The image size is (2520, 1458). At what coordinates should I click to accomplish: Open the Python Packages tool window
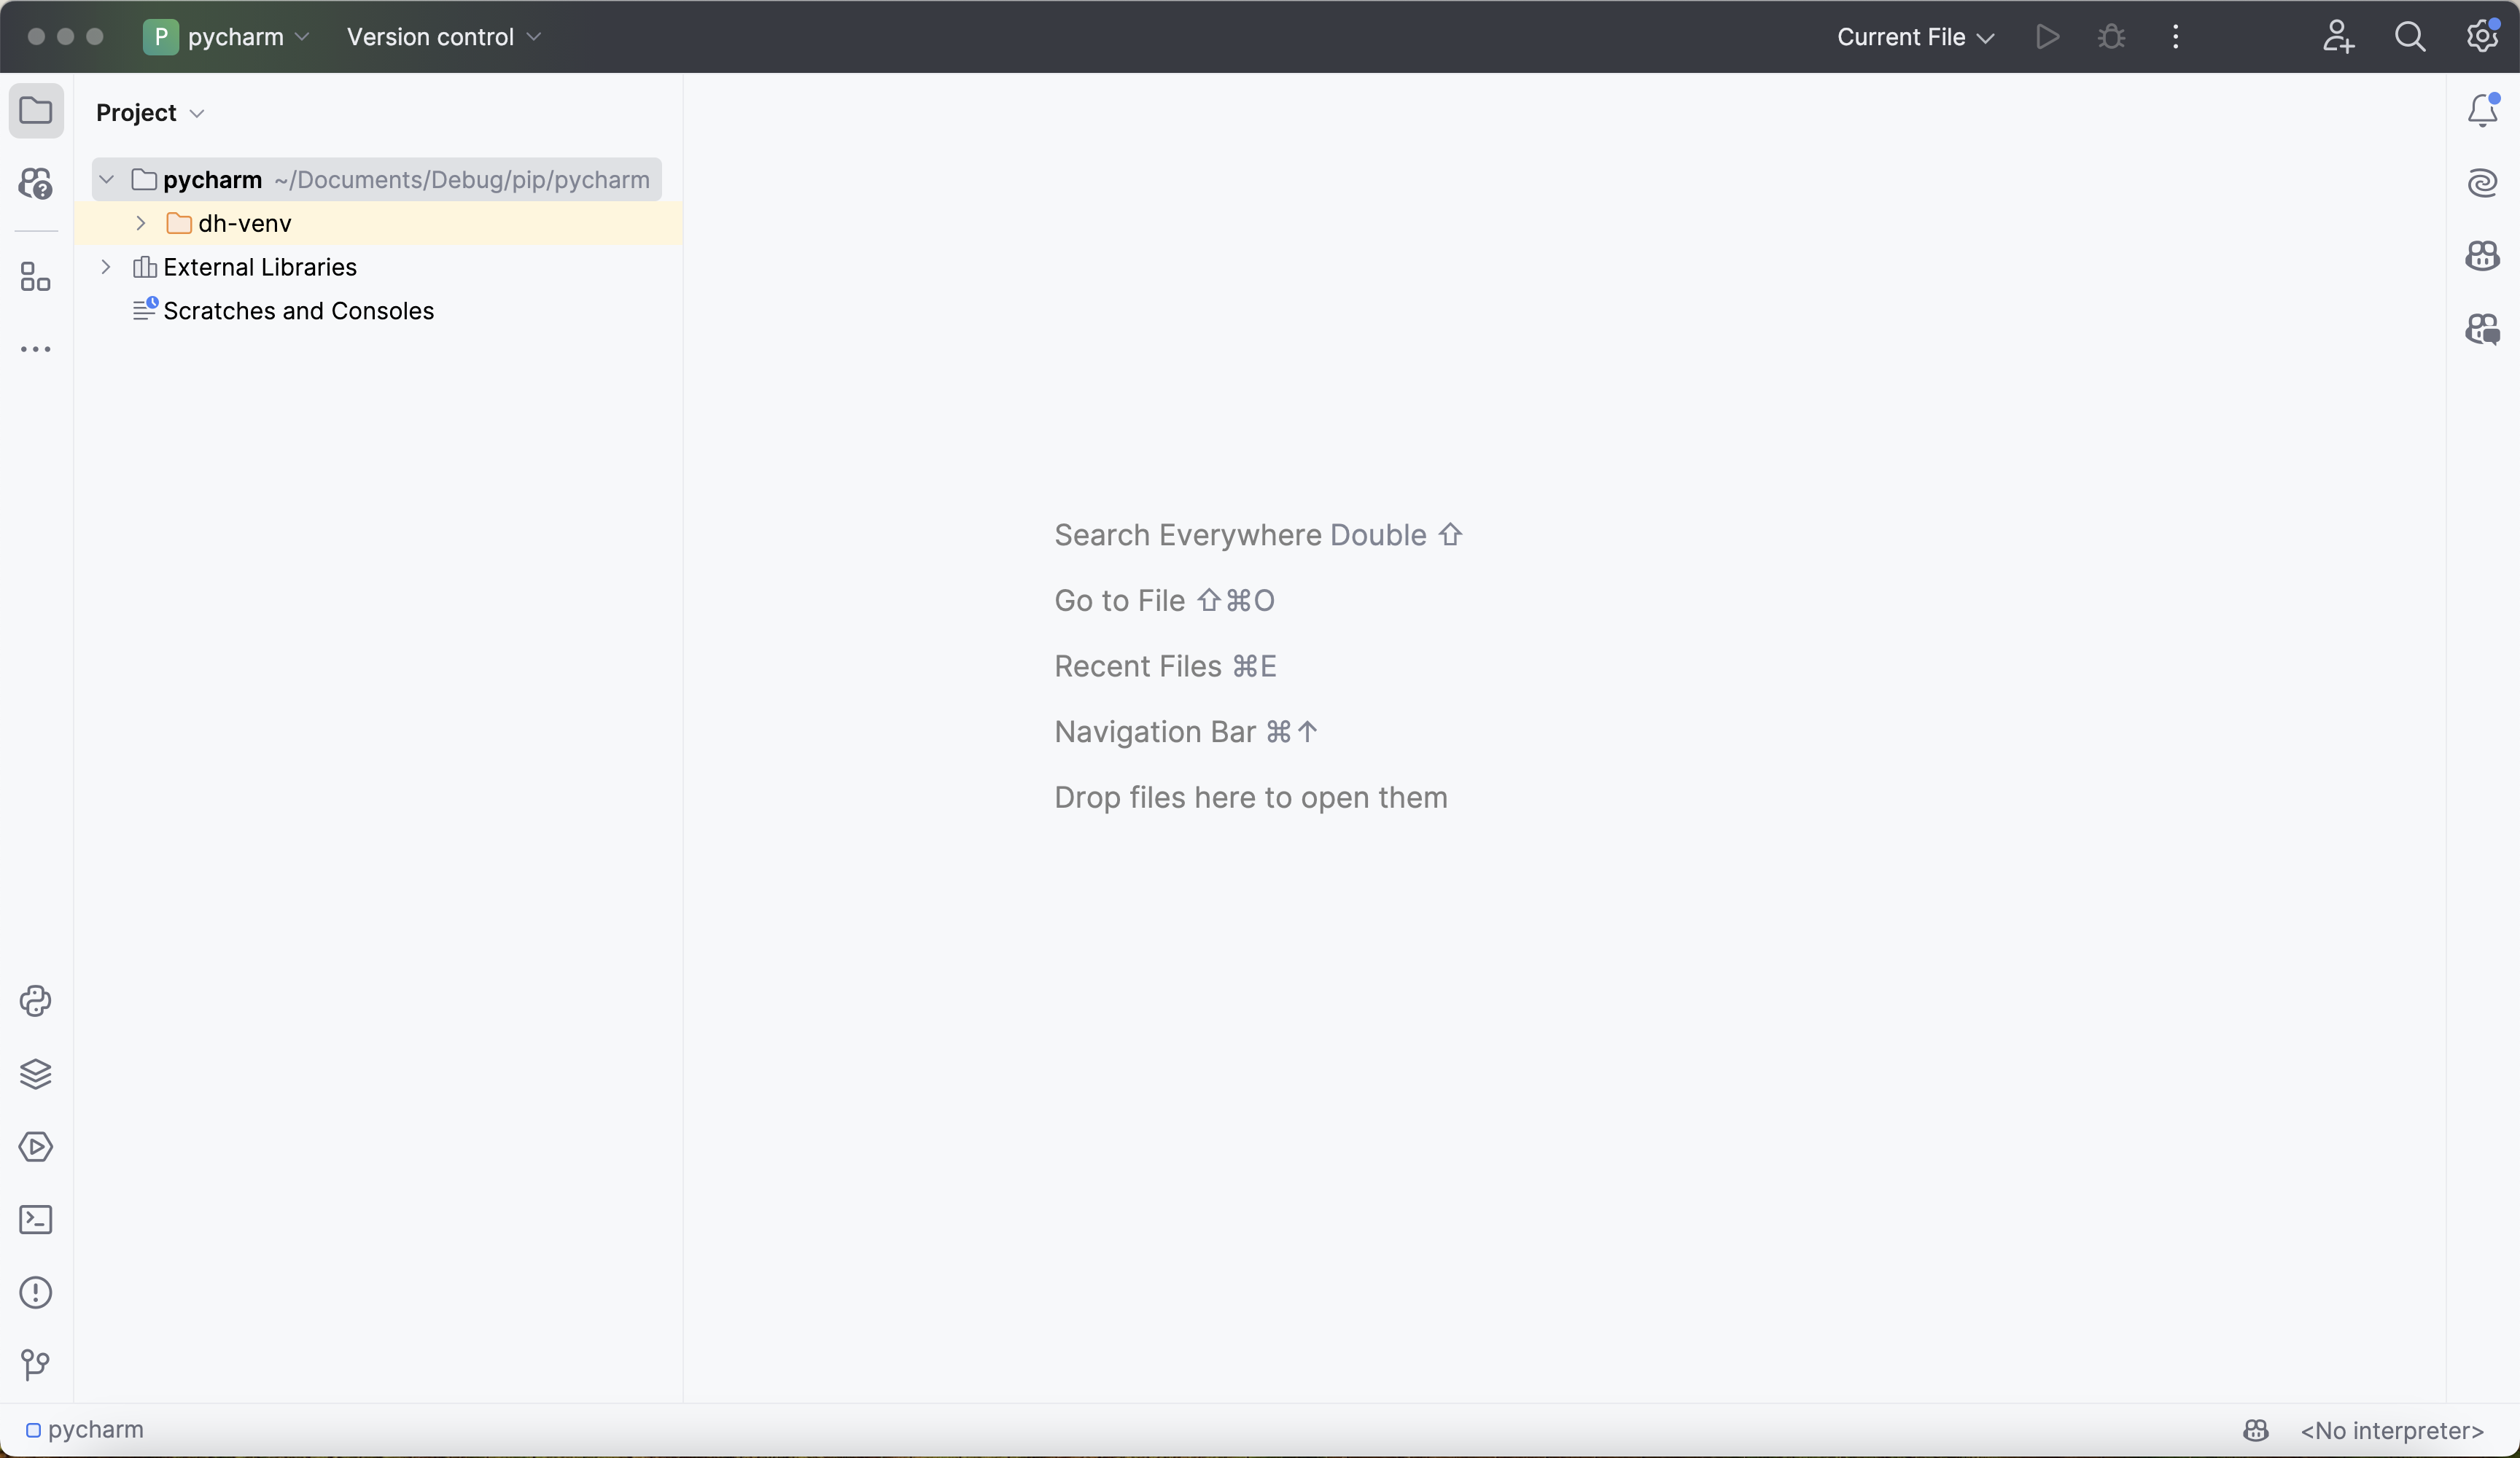pos(36,1074)
